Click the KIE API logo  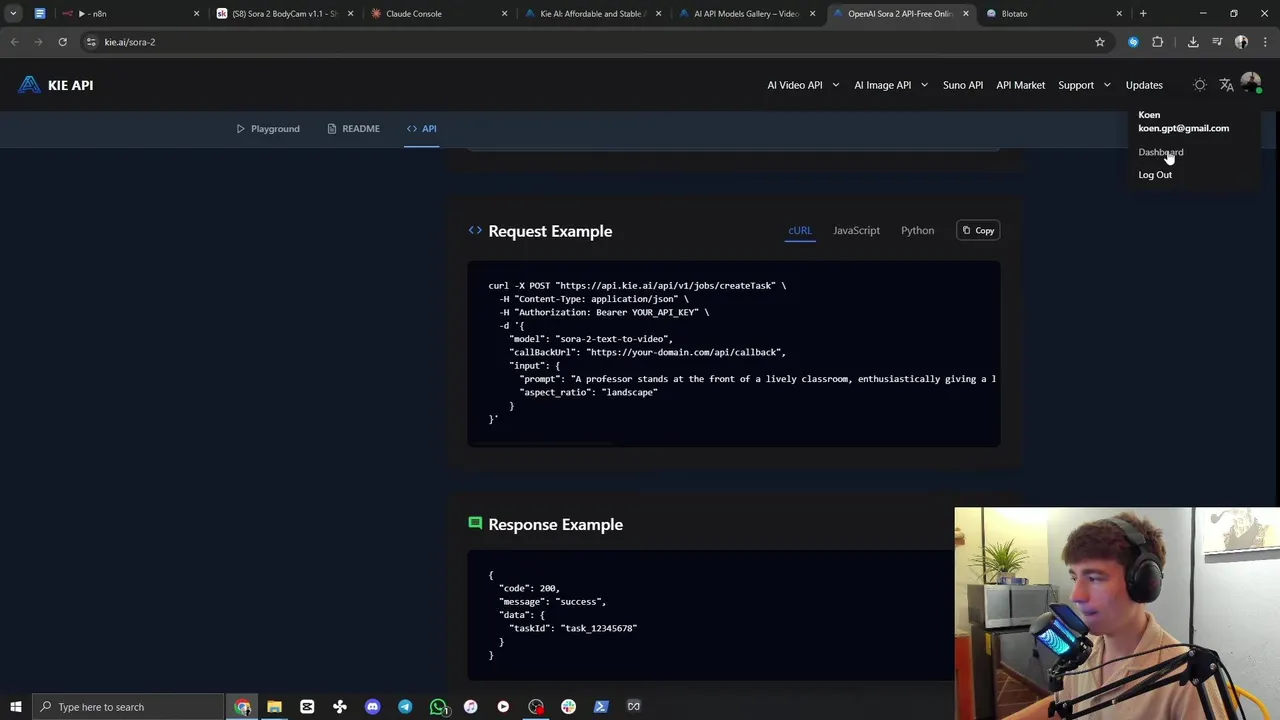click(55, 85)
